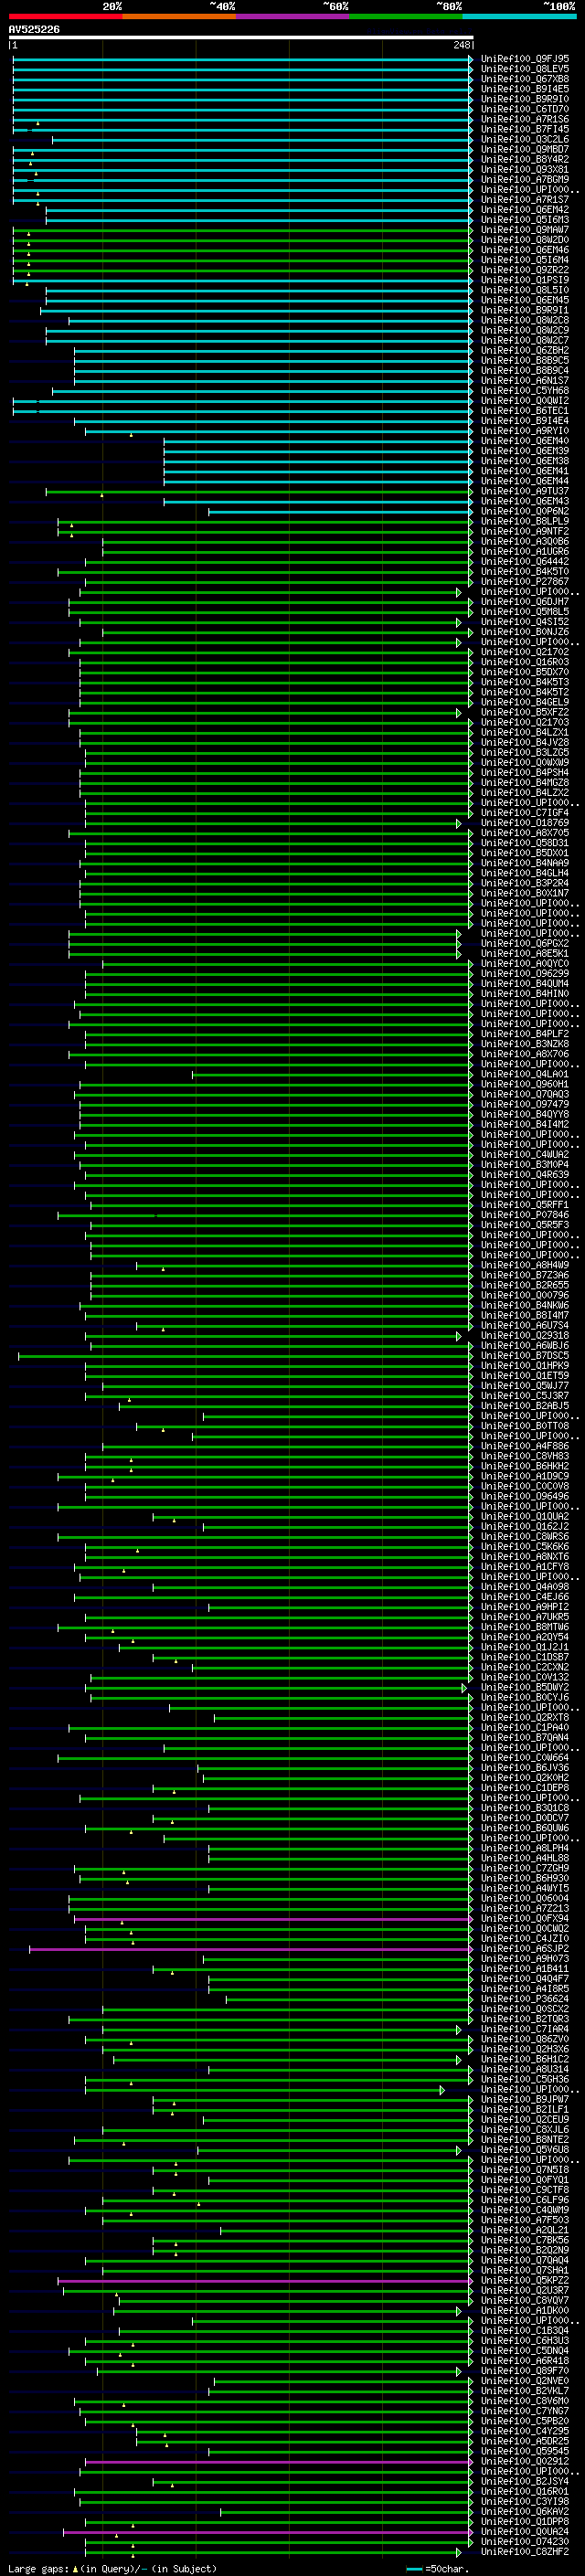This screenshot has width=585, height=2576.
Task: Select the UniRef100_B6TEC1 label
Action: tap(524, 411)
